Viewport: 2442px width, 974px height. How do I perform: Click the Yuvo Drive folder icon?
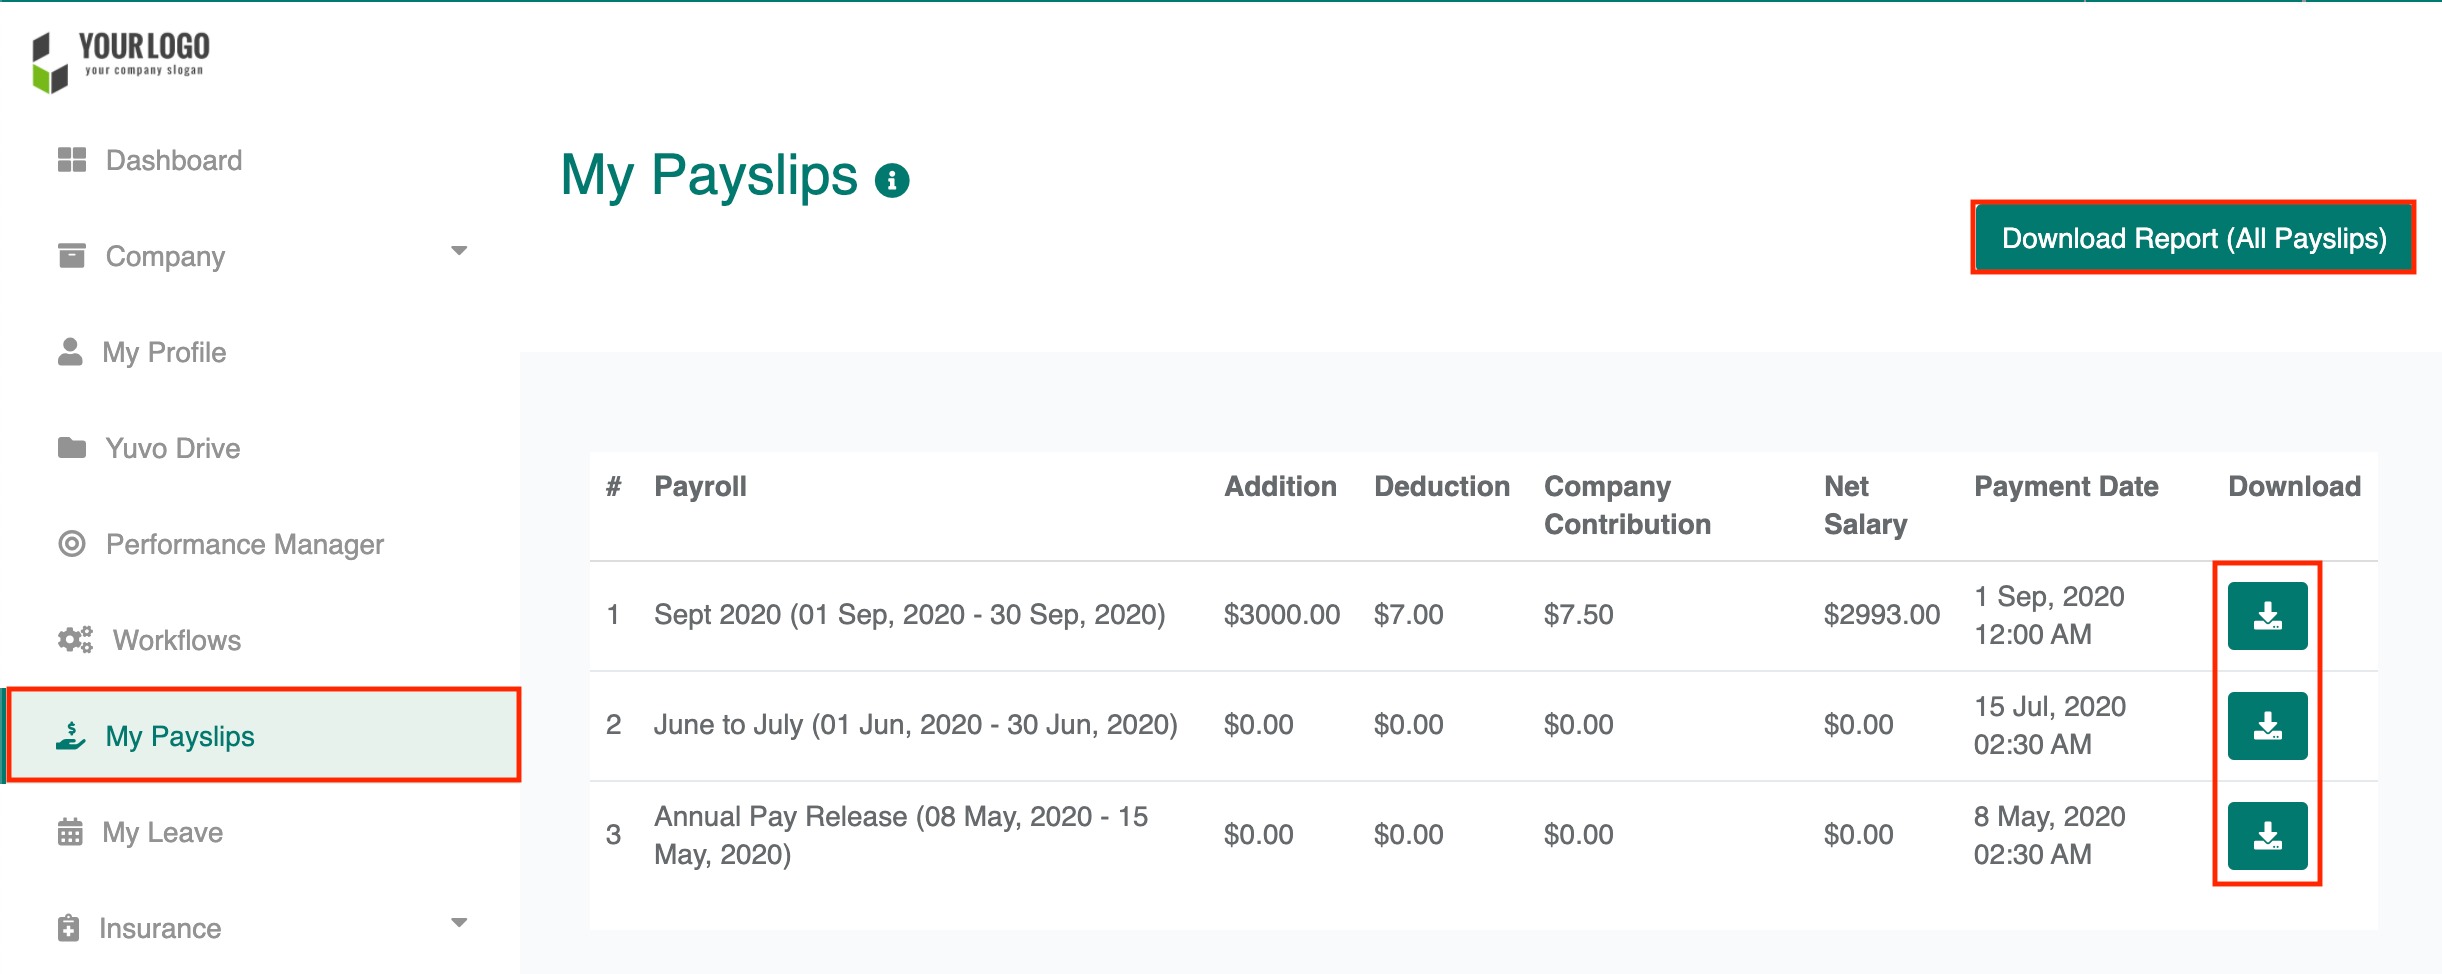click(72, 448)
